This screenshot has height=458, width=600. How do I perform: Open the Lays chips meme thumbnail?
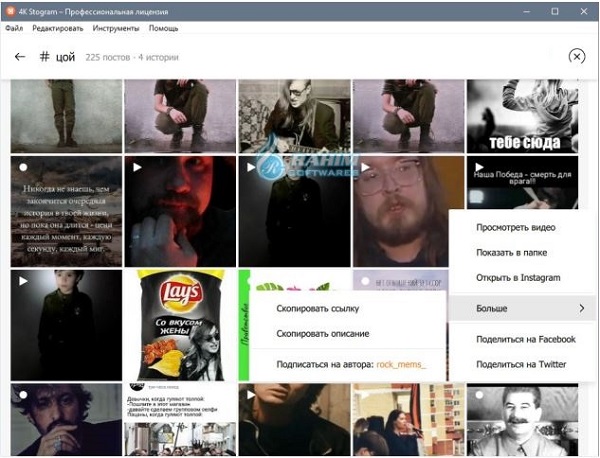click(x=181, y=325)
